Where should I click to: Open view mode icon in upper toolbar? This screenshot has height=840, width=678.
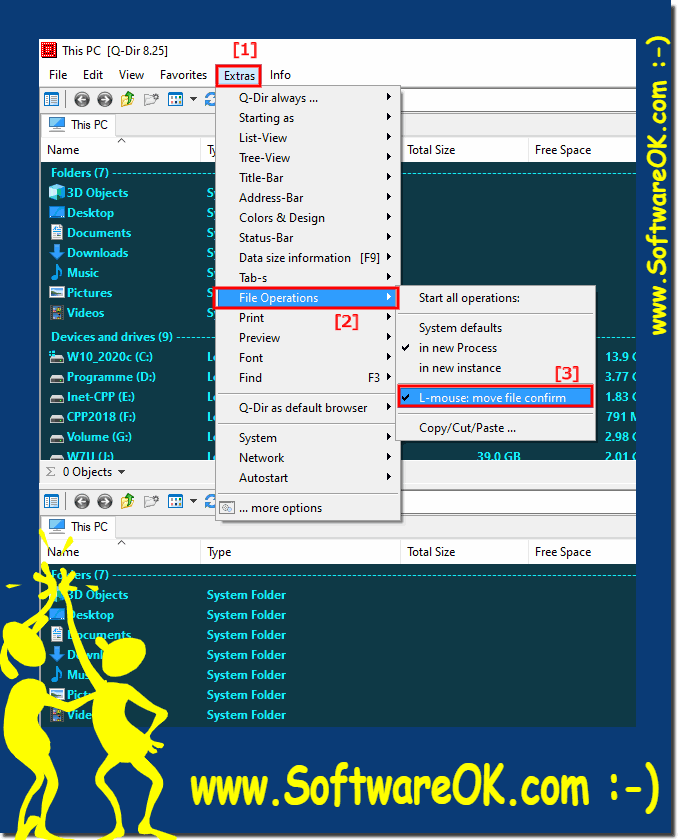tap(175, 100)
